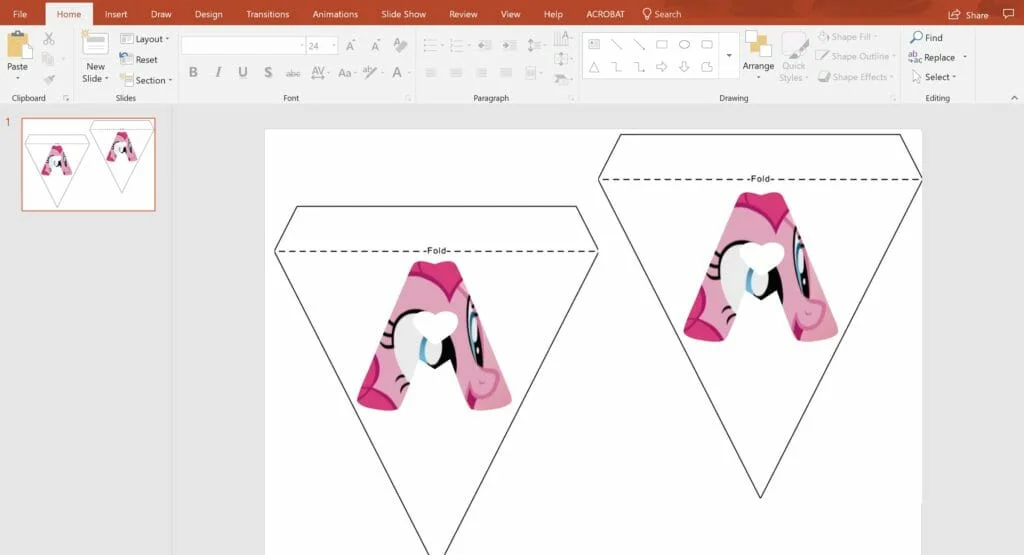Click the Copy icon
Image resolution: width=1024 pixels, height=555 pixels.
pos(48,59)
